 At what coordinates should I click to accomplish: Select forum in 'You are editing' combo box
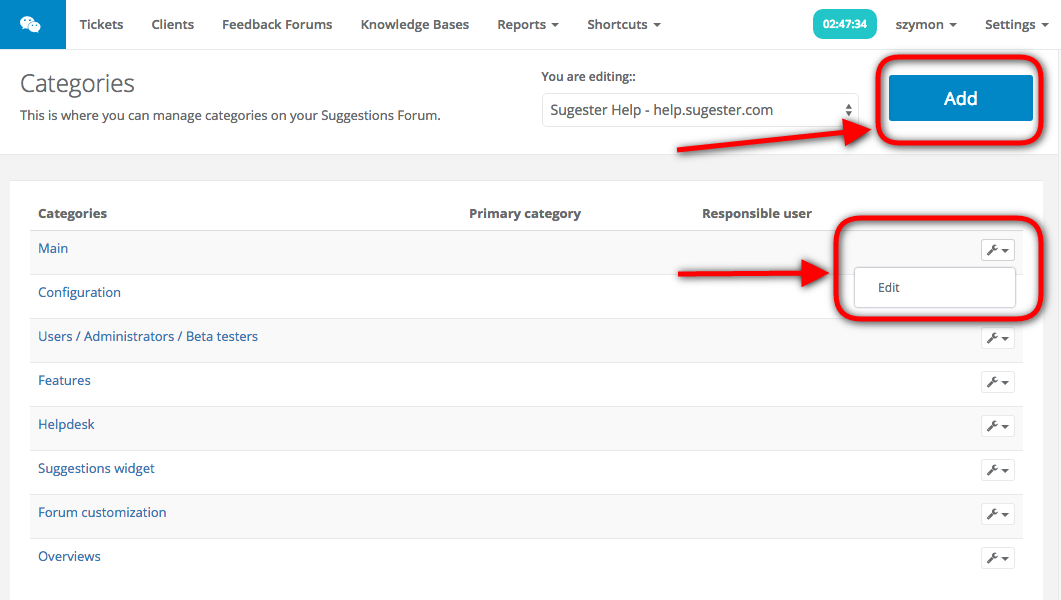coord(700,110)
